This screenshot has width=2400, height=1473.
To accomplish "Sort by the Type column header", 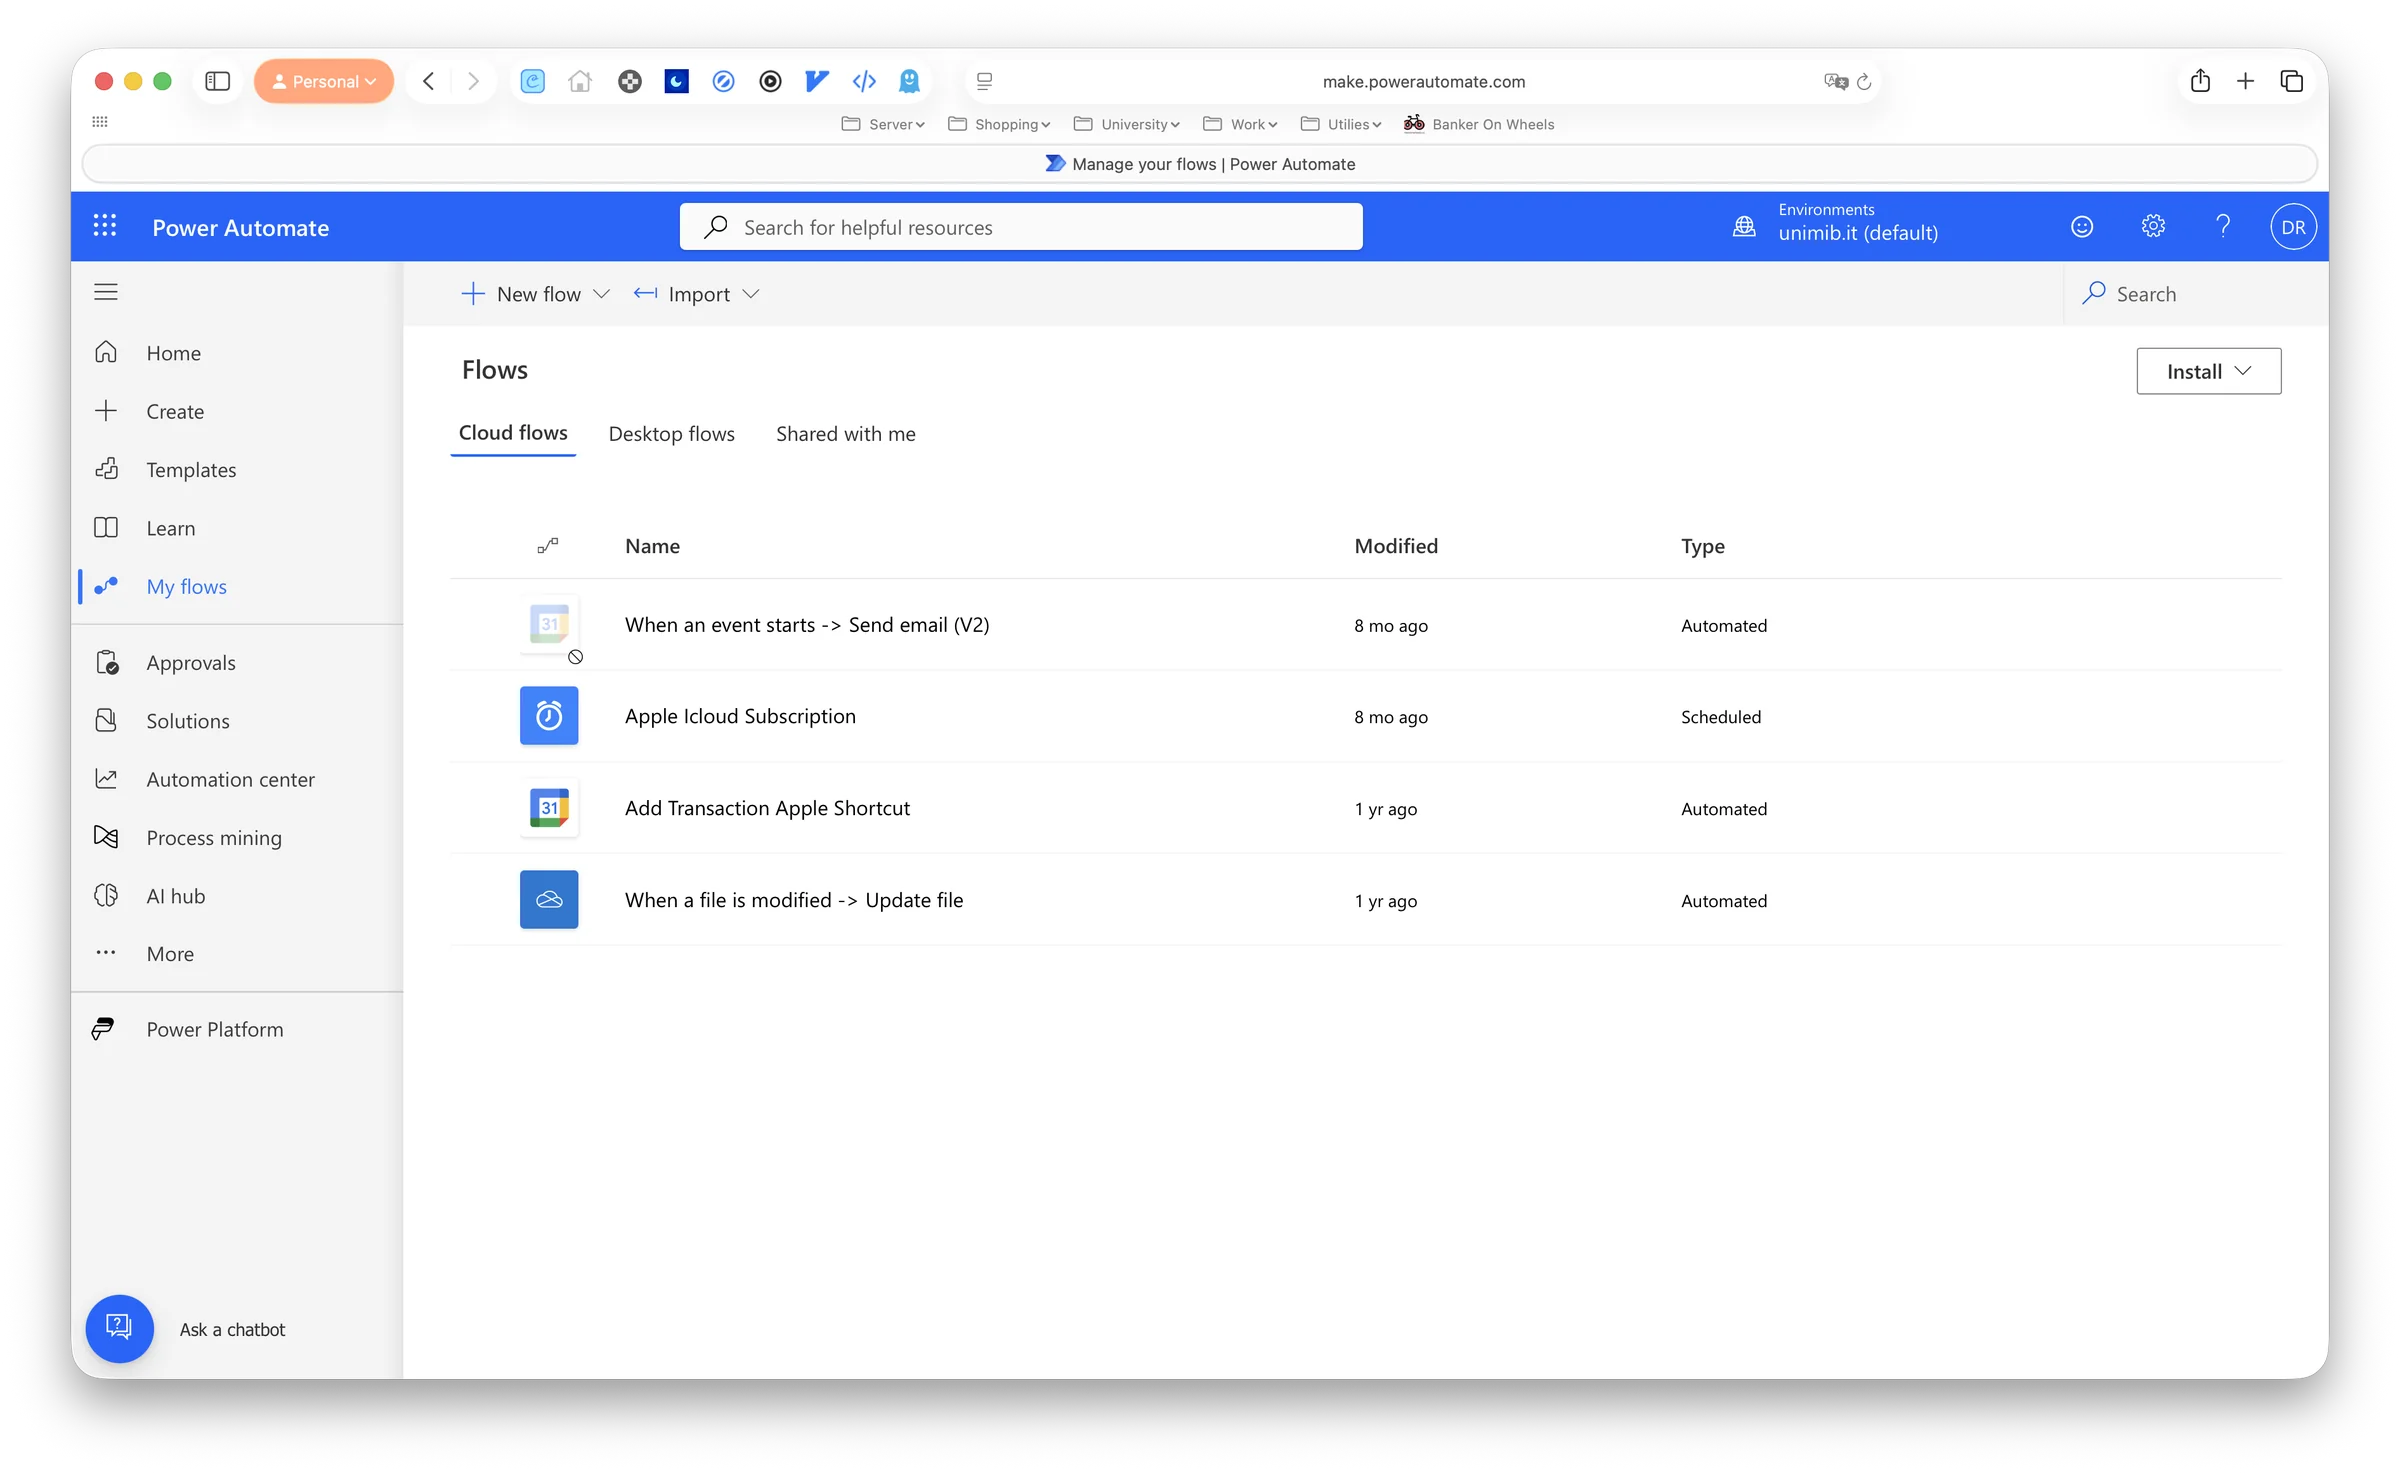I will coord(1702,546).
